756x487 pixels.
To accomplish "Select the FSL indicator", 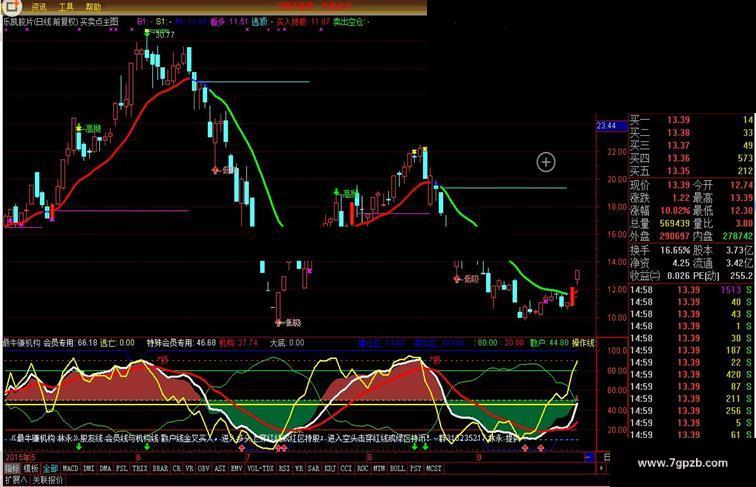I will 122,468.
